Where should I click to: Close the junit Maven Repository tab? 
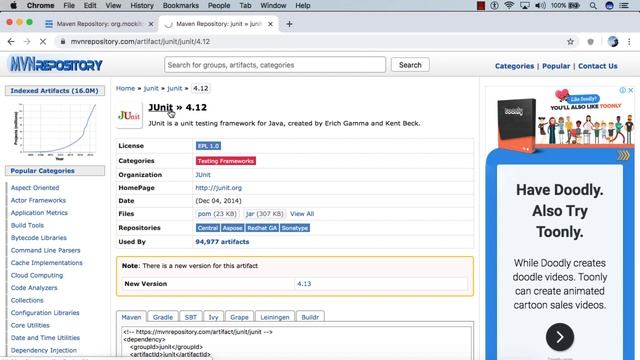click(x=270, y=24)
